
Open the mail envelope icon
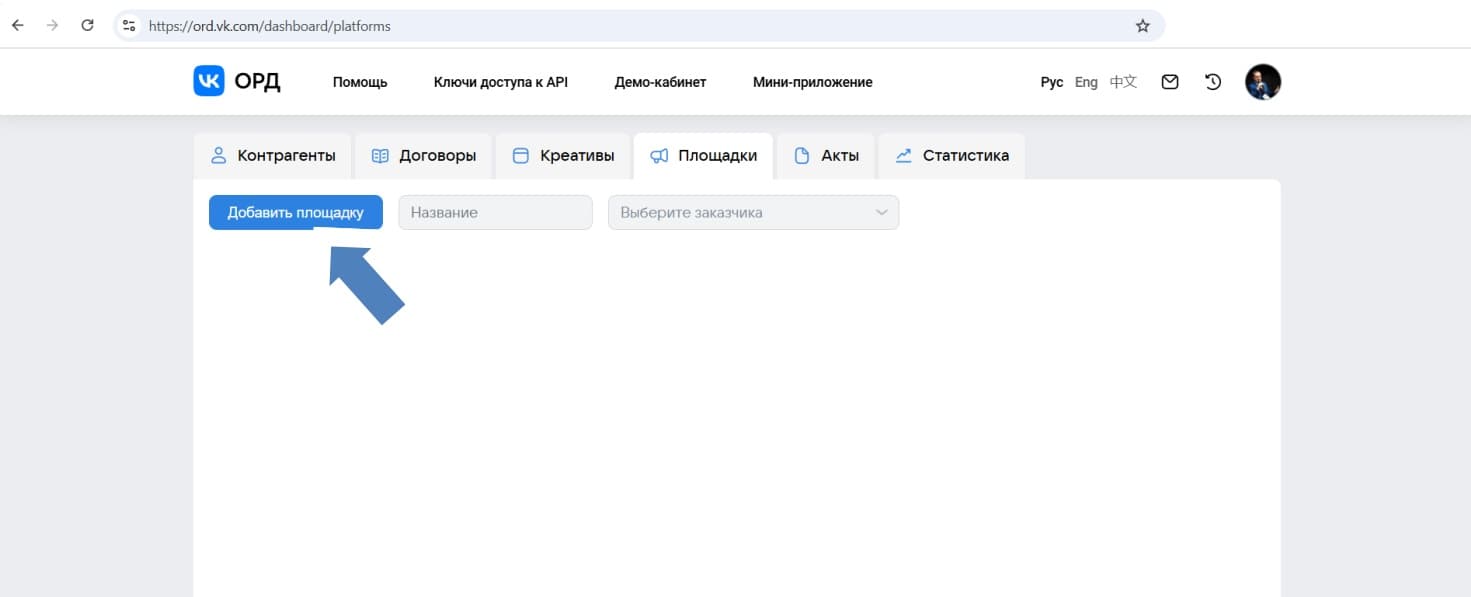(x=1169, y=82)
